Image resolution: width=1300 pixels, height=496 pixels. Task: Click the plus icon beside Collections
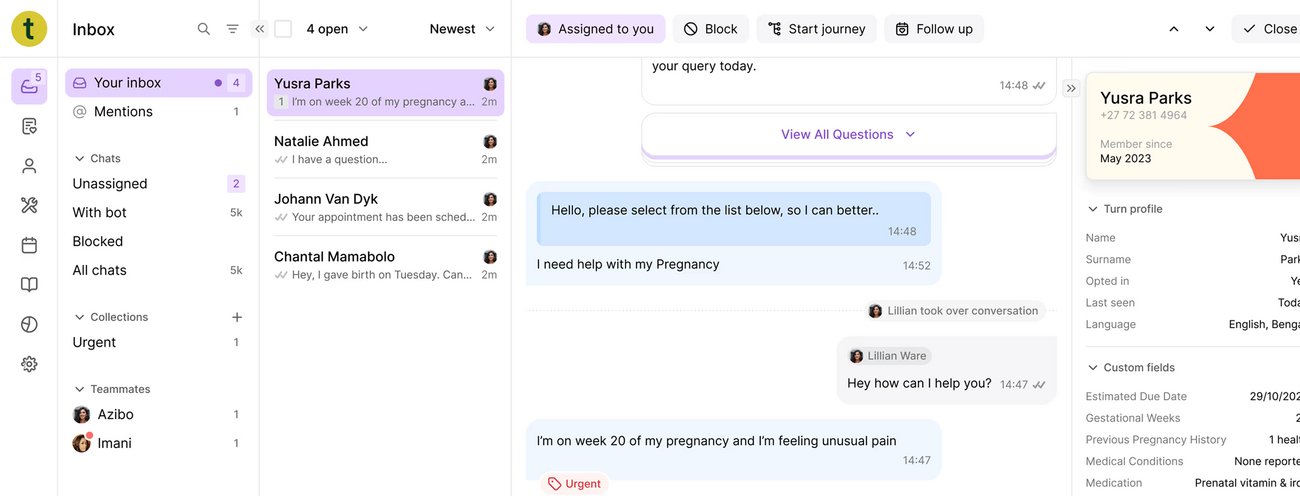(237, 317)
